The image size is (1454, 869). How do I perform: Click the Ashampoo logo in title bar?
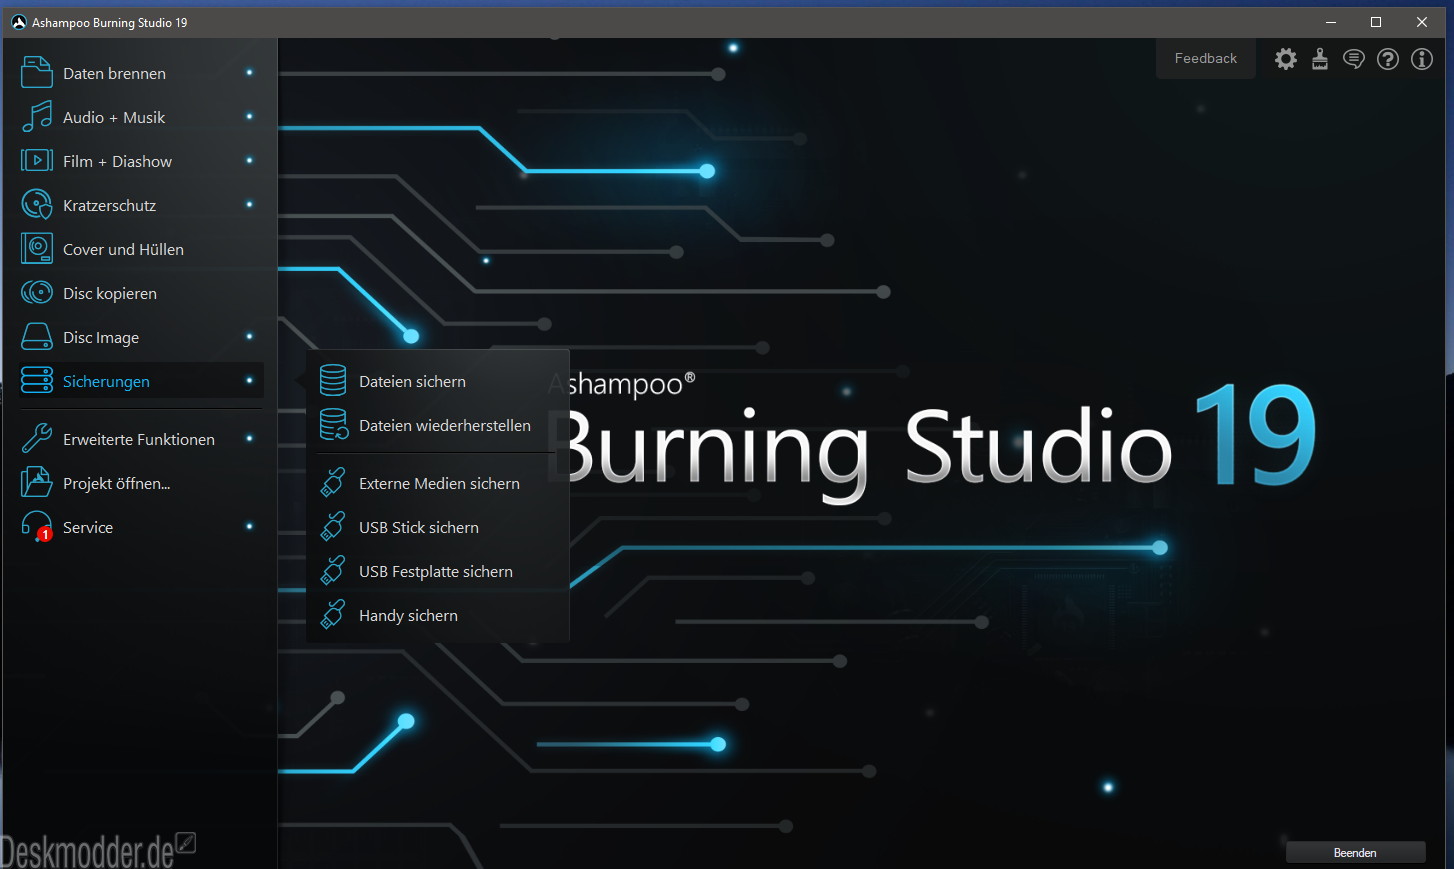point(18,22)
